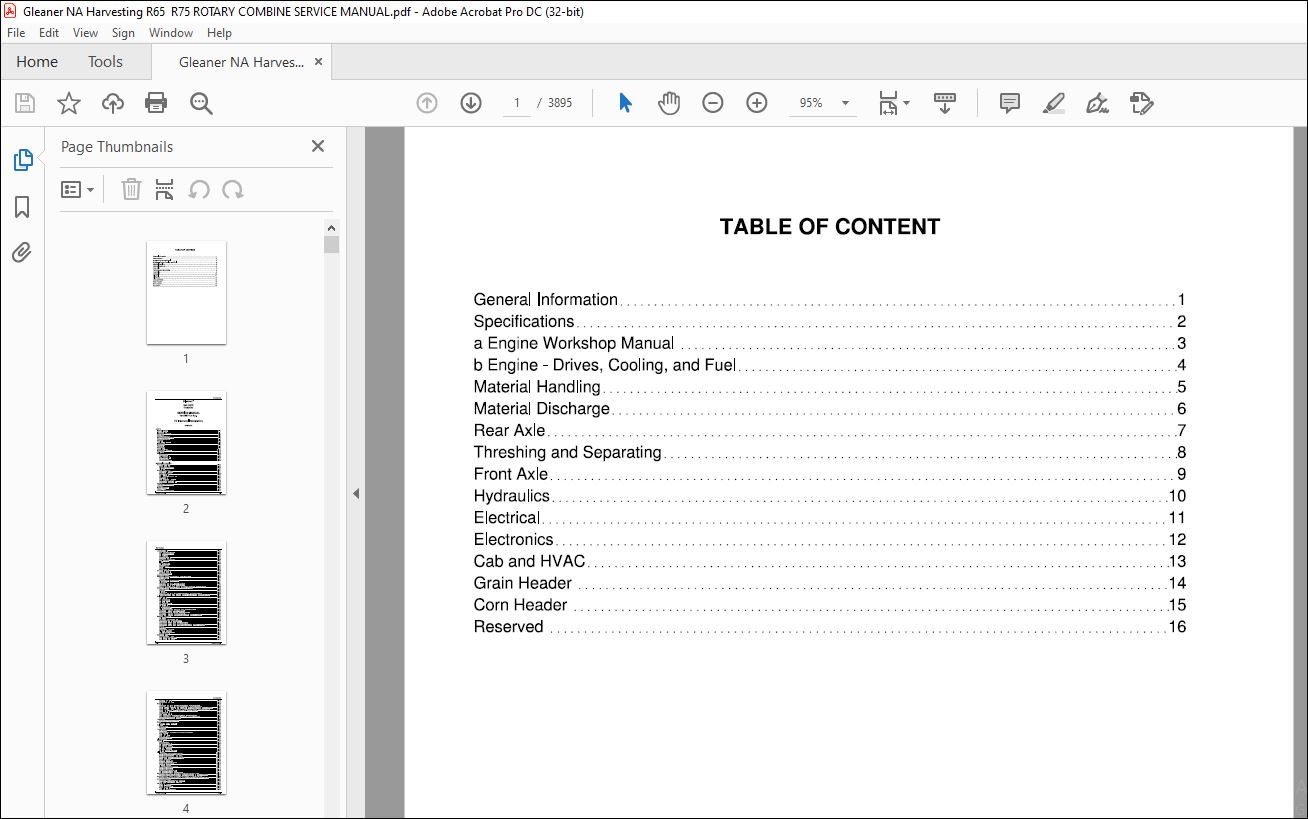Screen dimensions: 1308x819
Task: Activate the Hand pan tool
Action: pos(669,103)
